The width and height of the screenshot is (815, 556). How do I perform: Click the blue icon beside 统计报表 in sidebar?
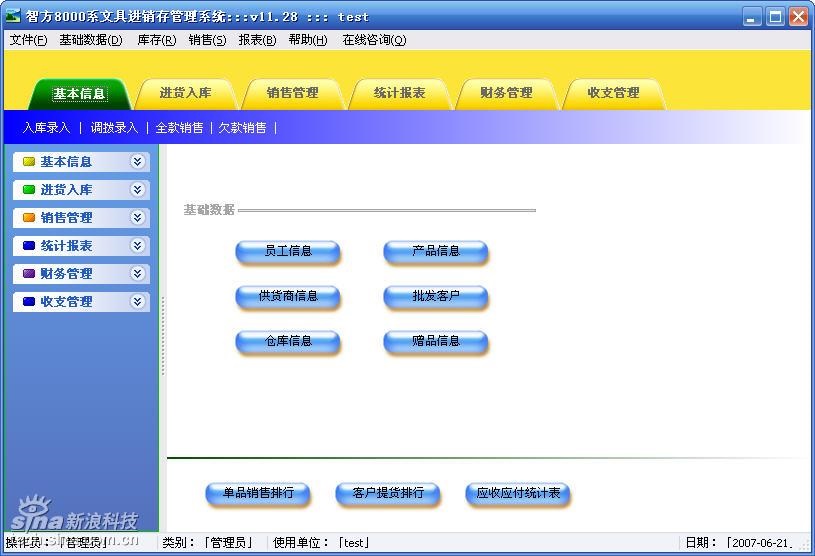(29, 246)
